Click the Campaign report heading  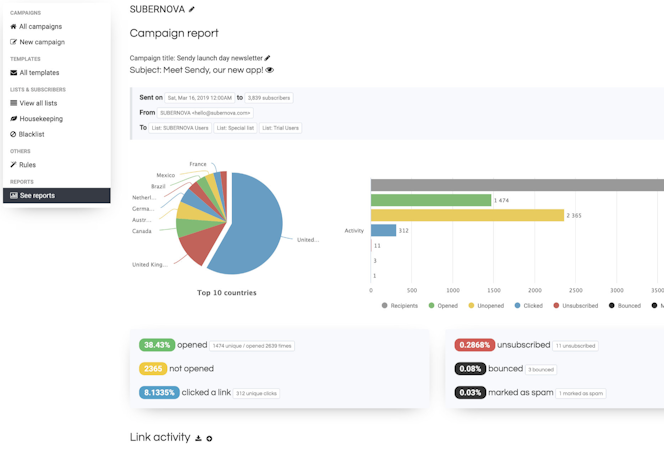[x=174, y=33]
